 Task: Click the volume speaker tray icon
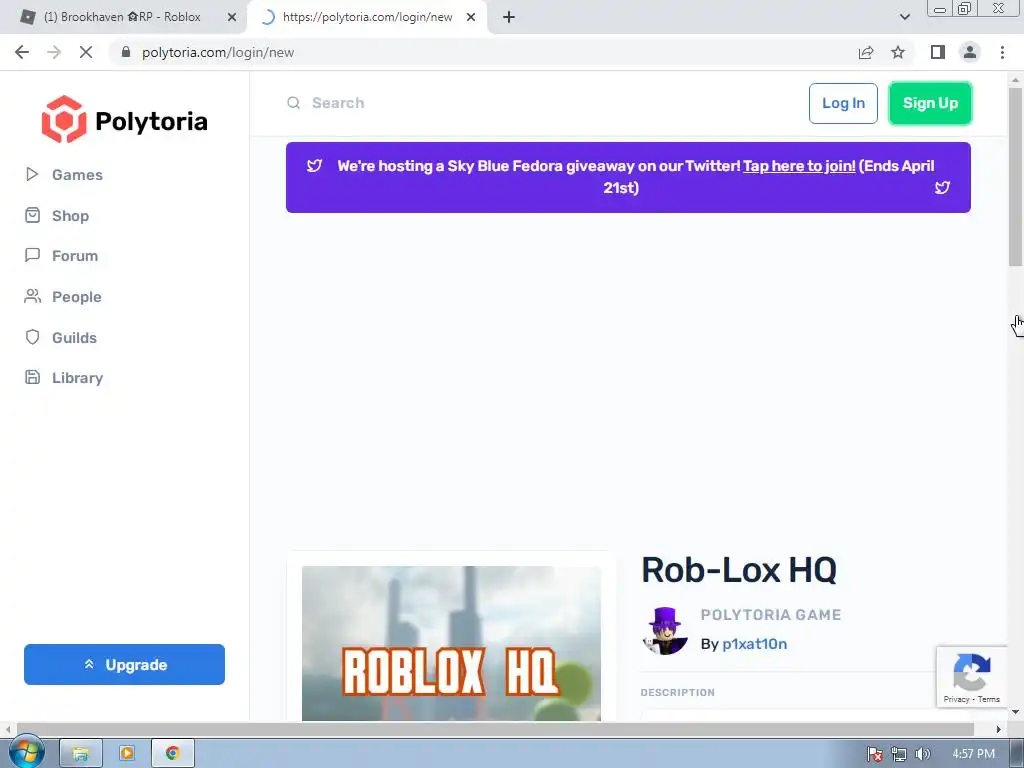point(922,754)
